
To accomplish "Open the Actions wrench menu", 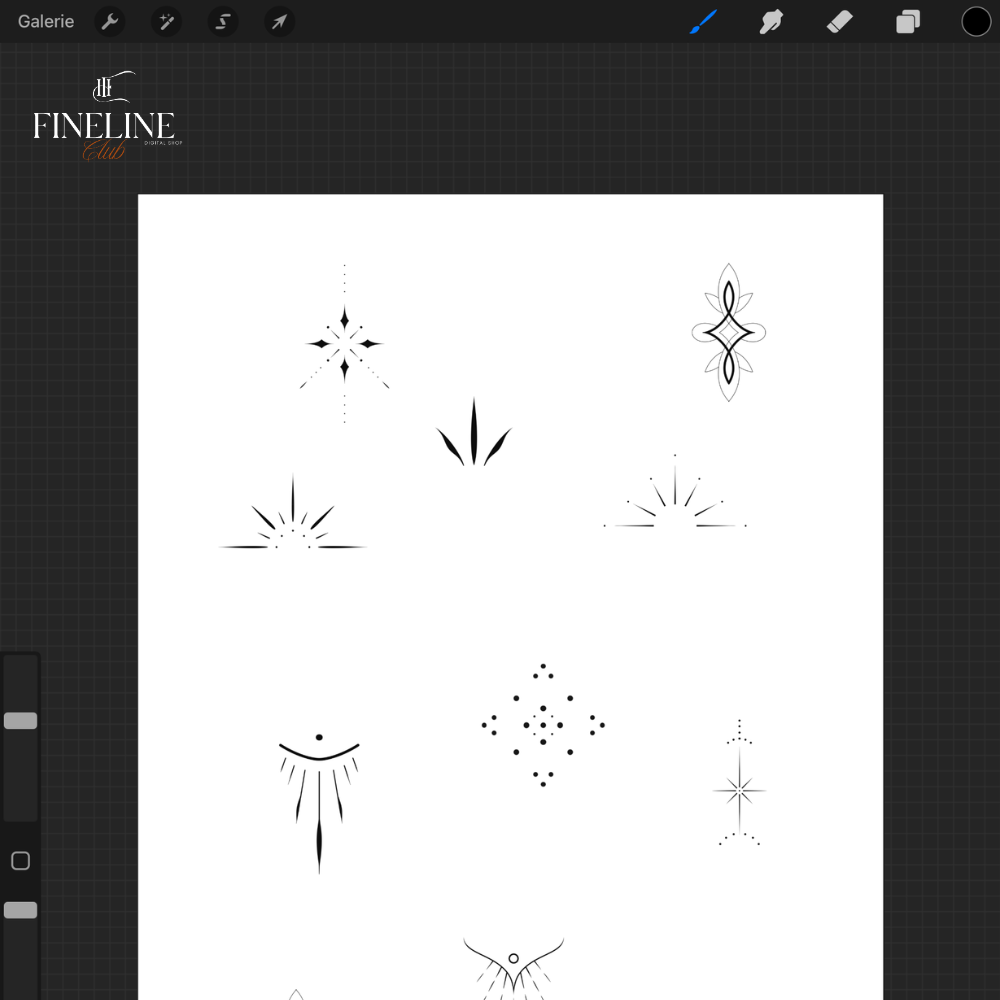I will tap(110, 21).
